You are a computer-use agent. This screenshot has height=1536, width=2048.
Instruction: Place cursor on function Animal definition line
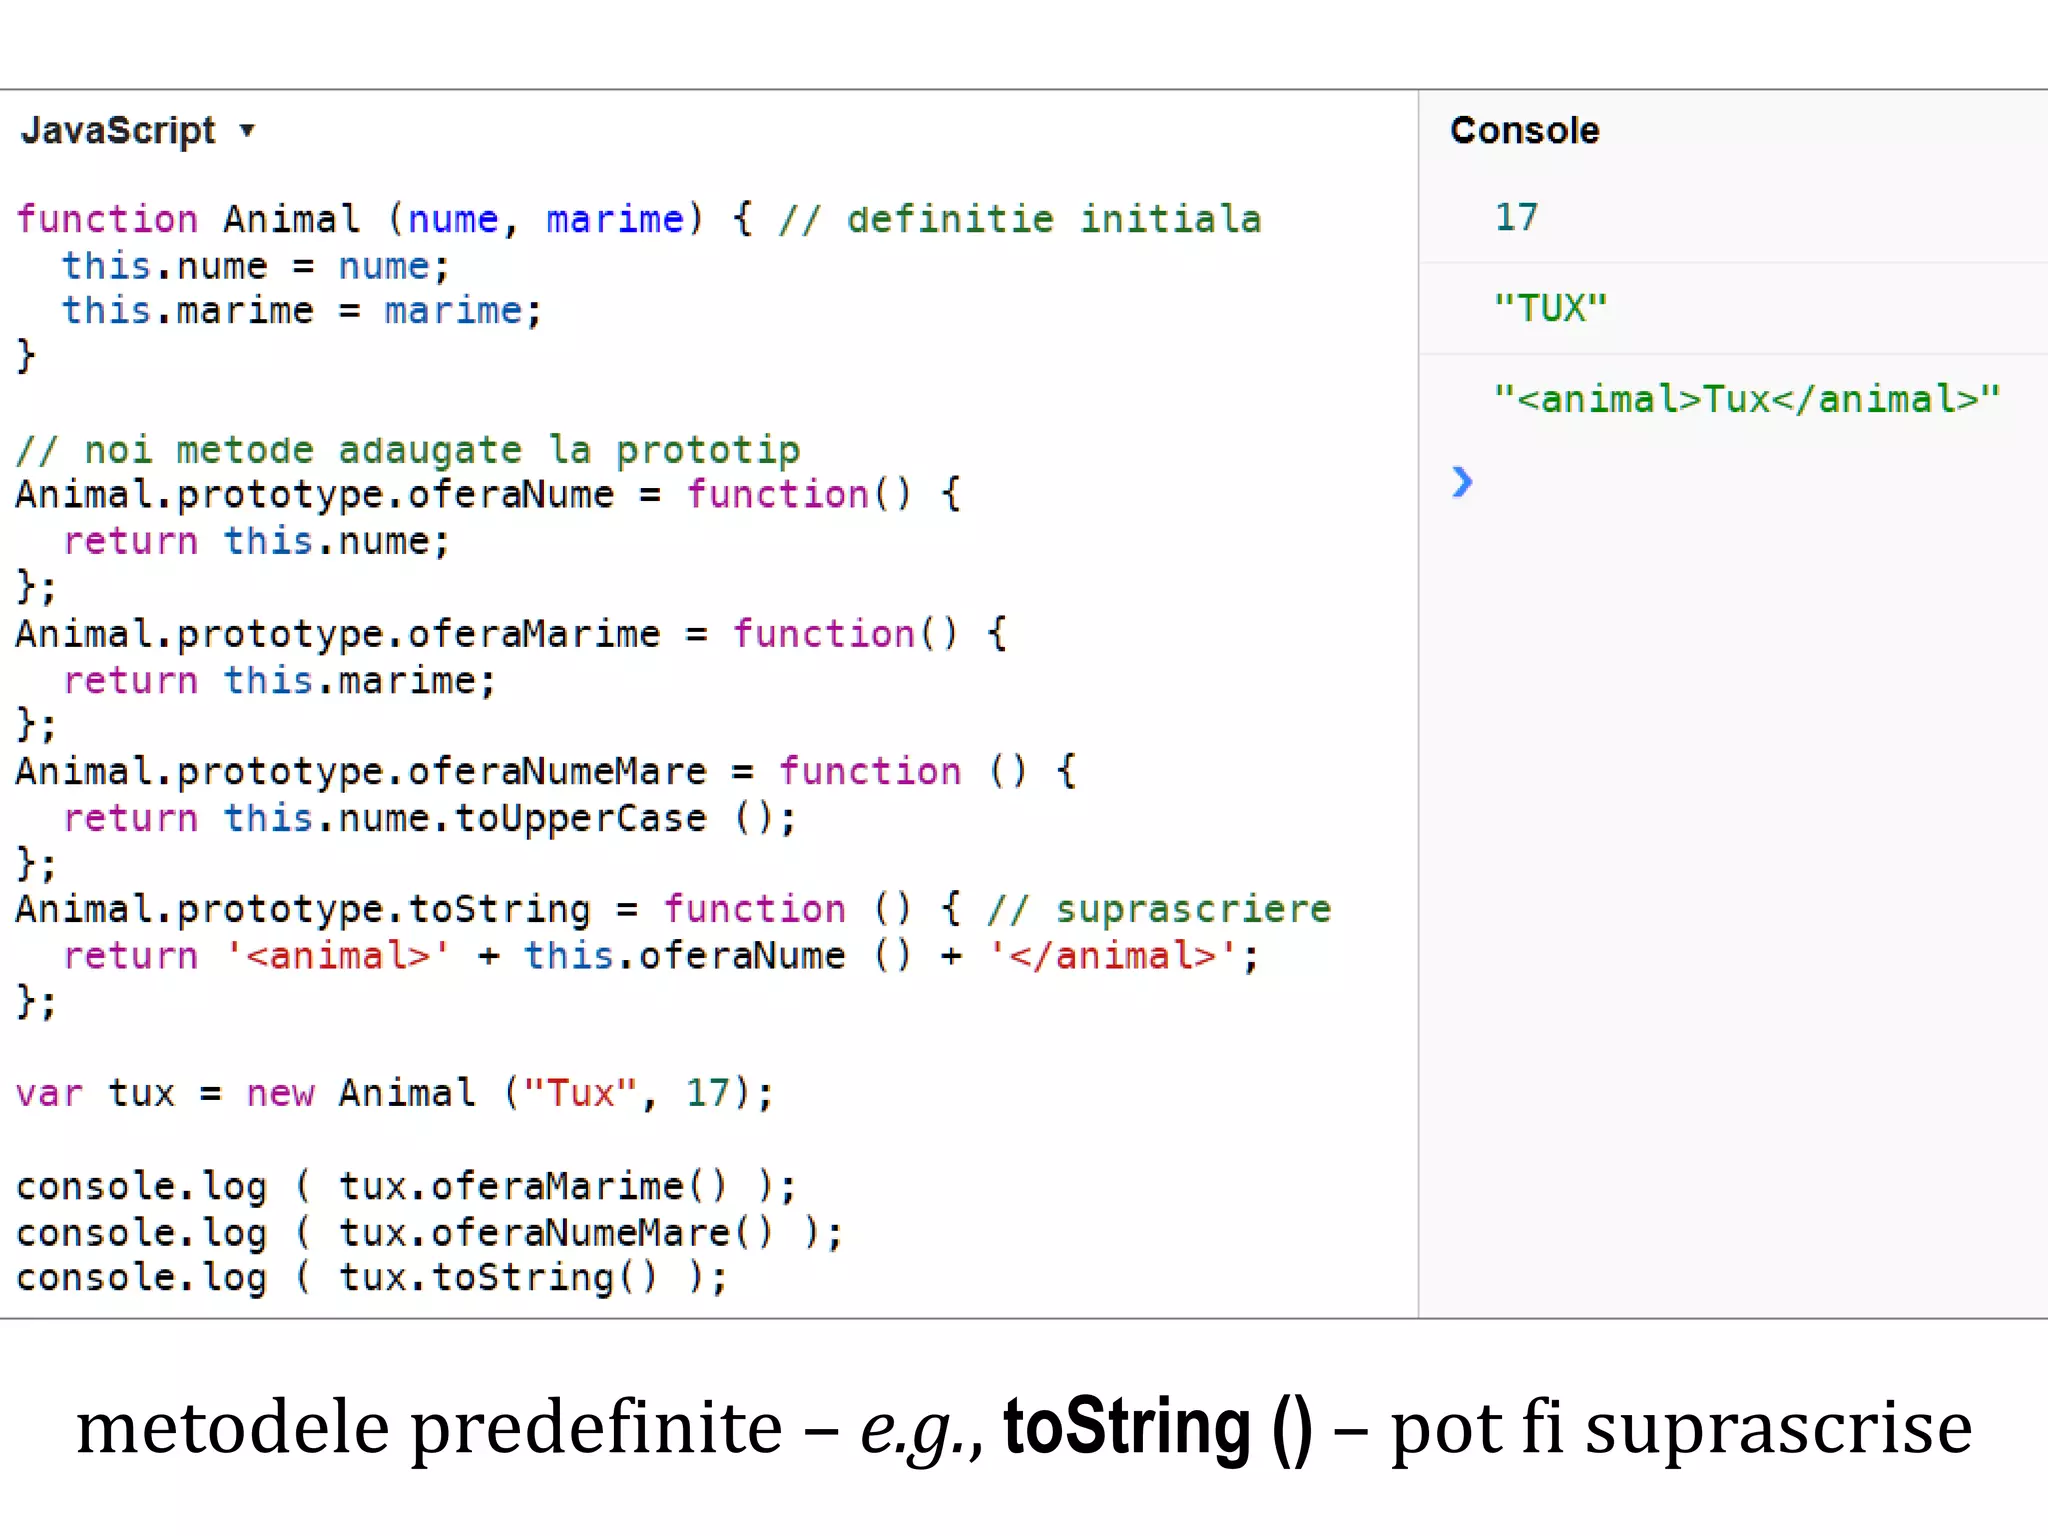(639, 219)
